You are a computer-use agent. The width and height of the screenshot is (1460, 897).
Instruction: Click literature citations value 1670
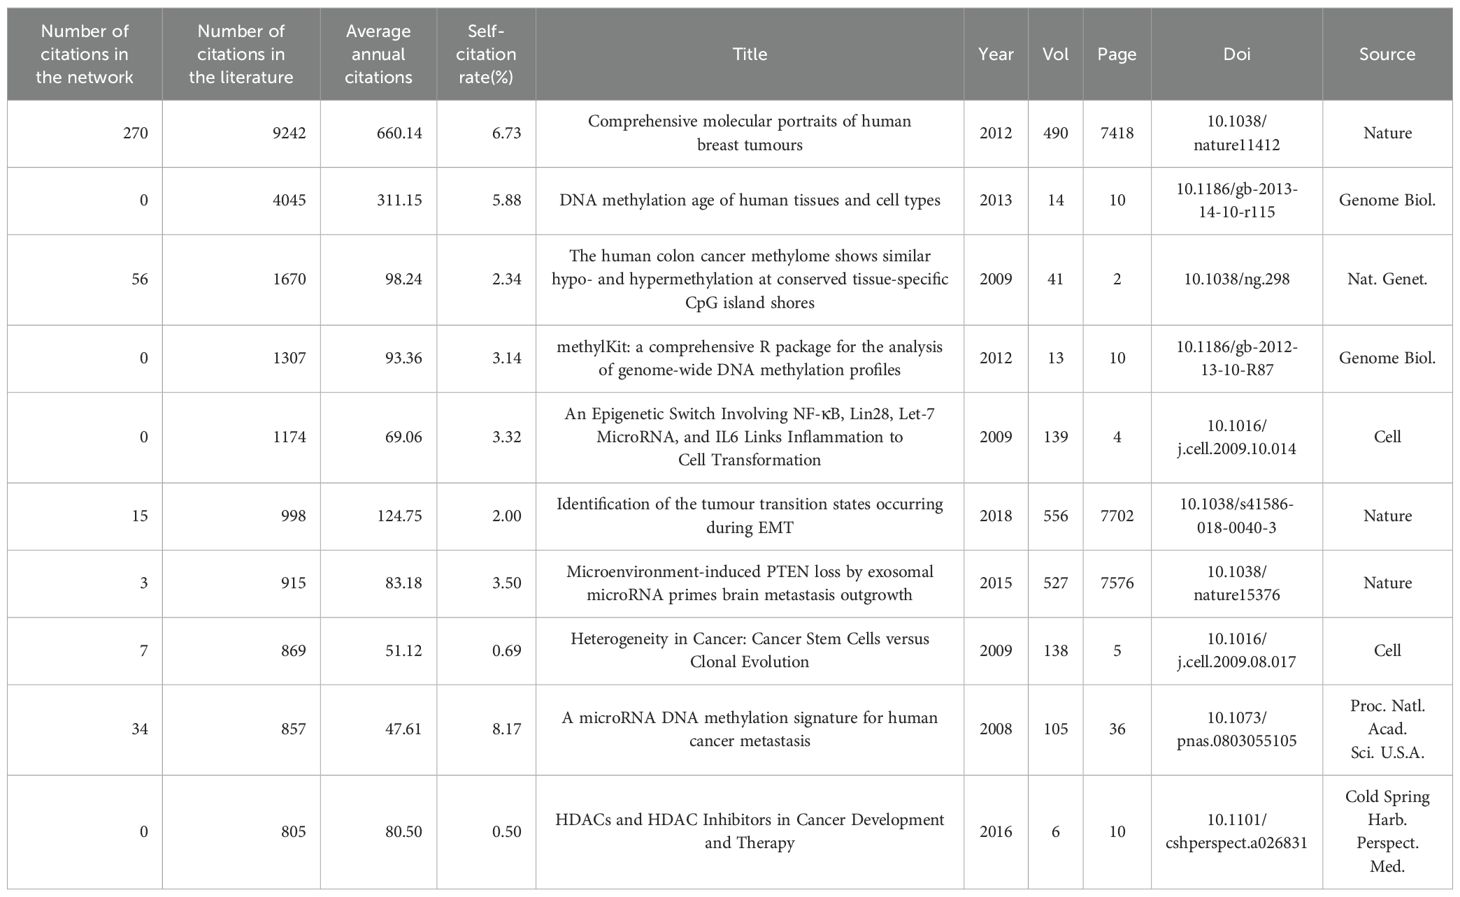pyautogui.click(x=289, y=279)
